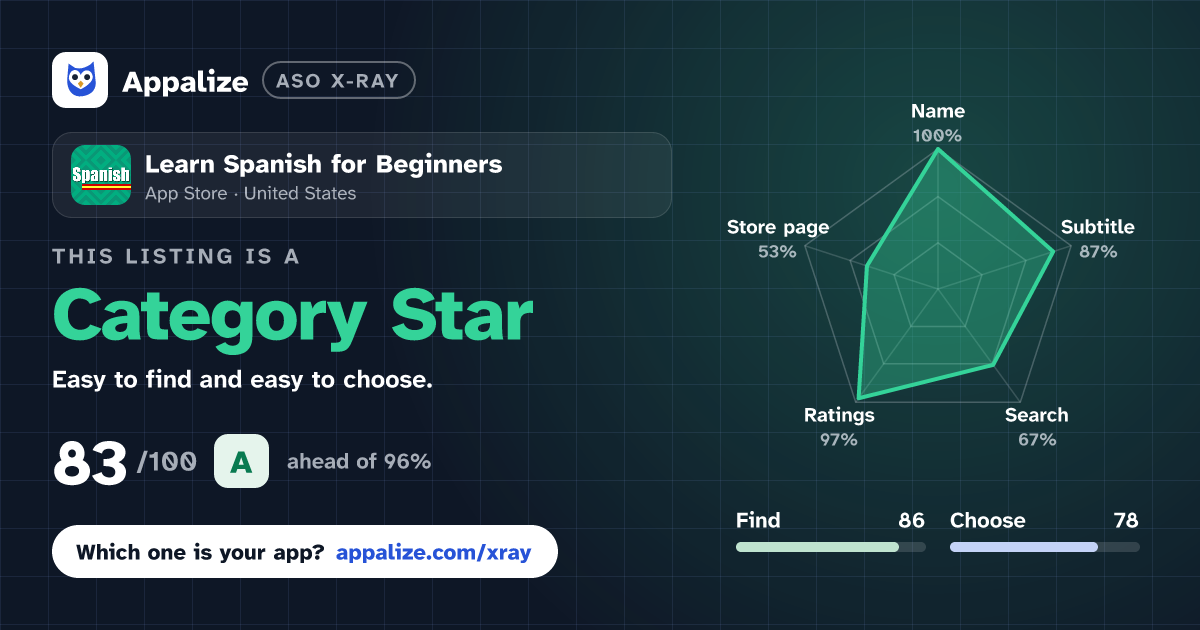Click the Appalize brand name text

(x=185, y=82)
